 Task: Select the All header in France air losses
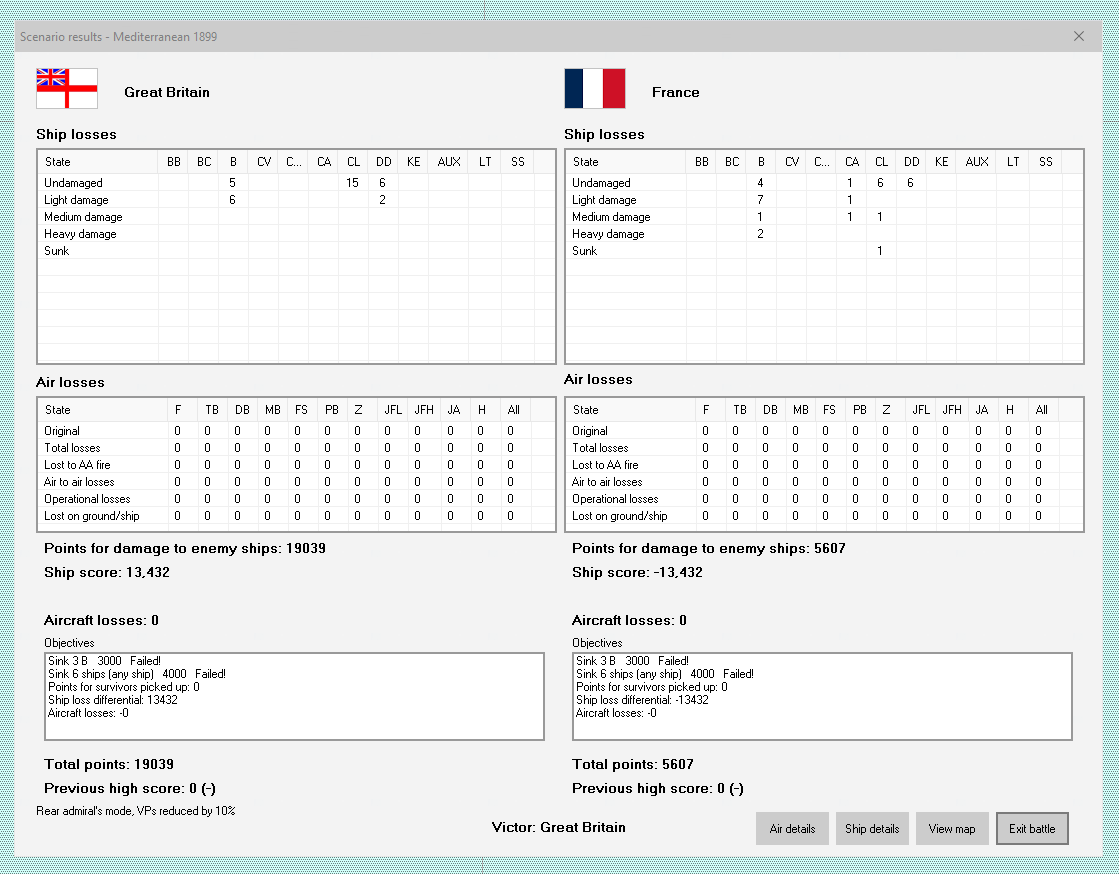[x=1042, y=410]
